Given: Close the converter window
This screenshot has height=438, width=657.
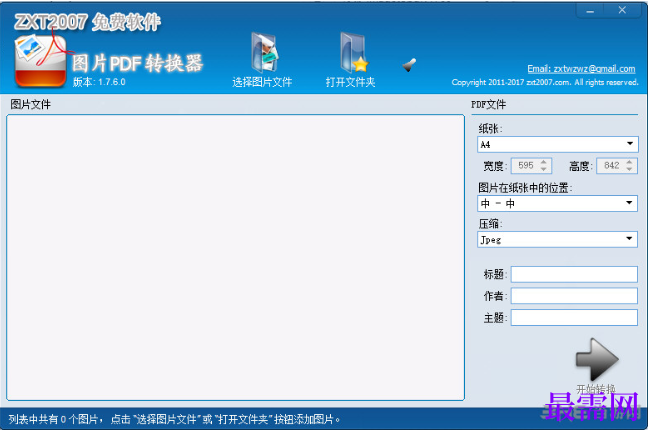Looking at the screenshot, I should (x=622, y=10).
